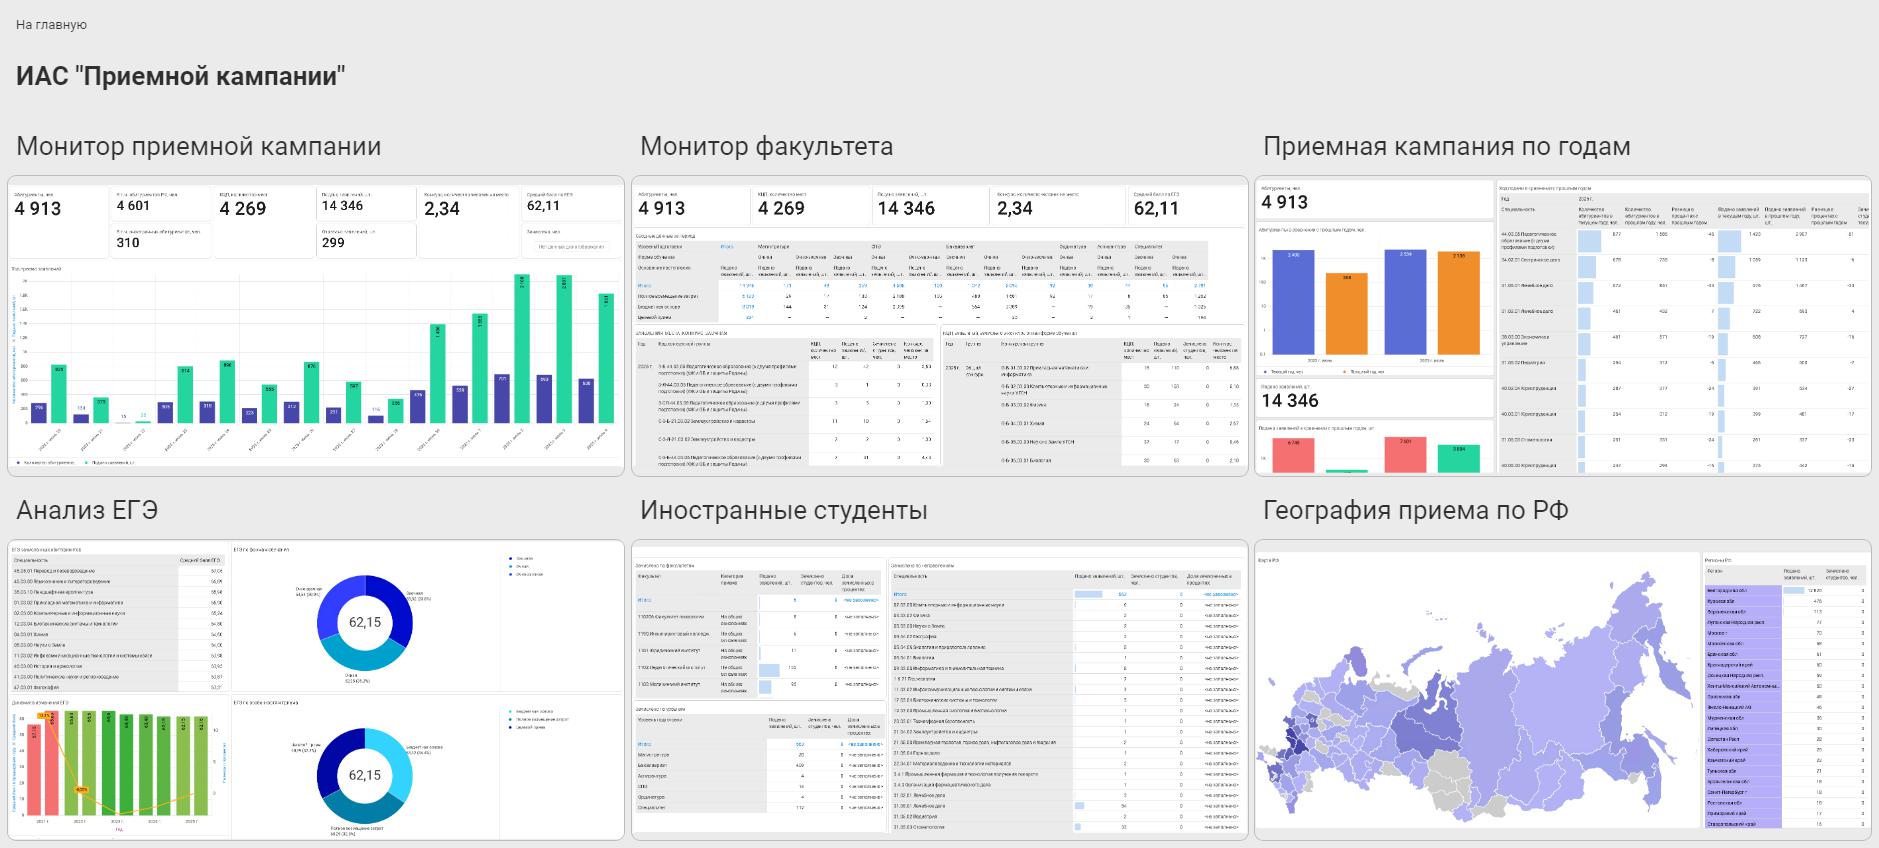Open the География приема по РФ heading

1415,510
